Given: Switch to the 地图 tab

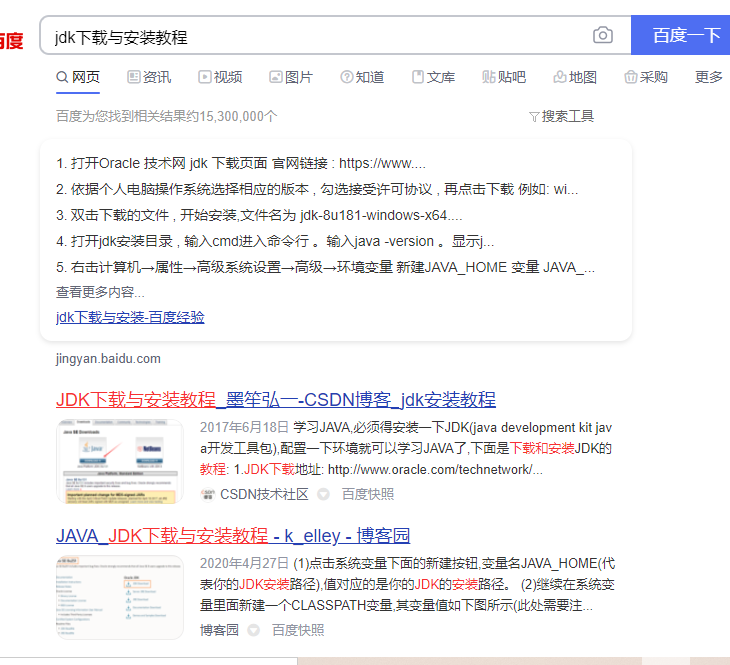Looking at the screenshot, I should (575, 77).
